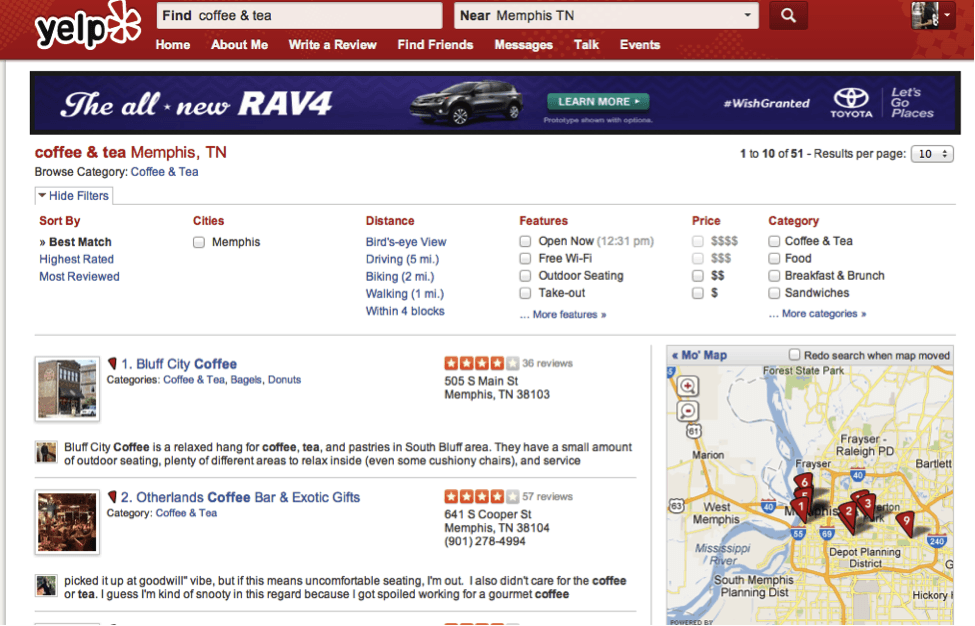Click Donuts category link
This screenshot has height=626, width=975.
(x=285, y=380)
